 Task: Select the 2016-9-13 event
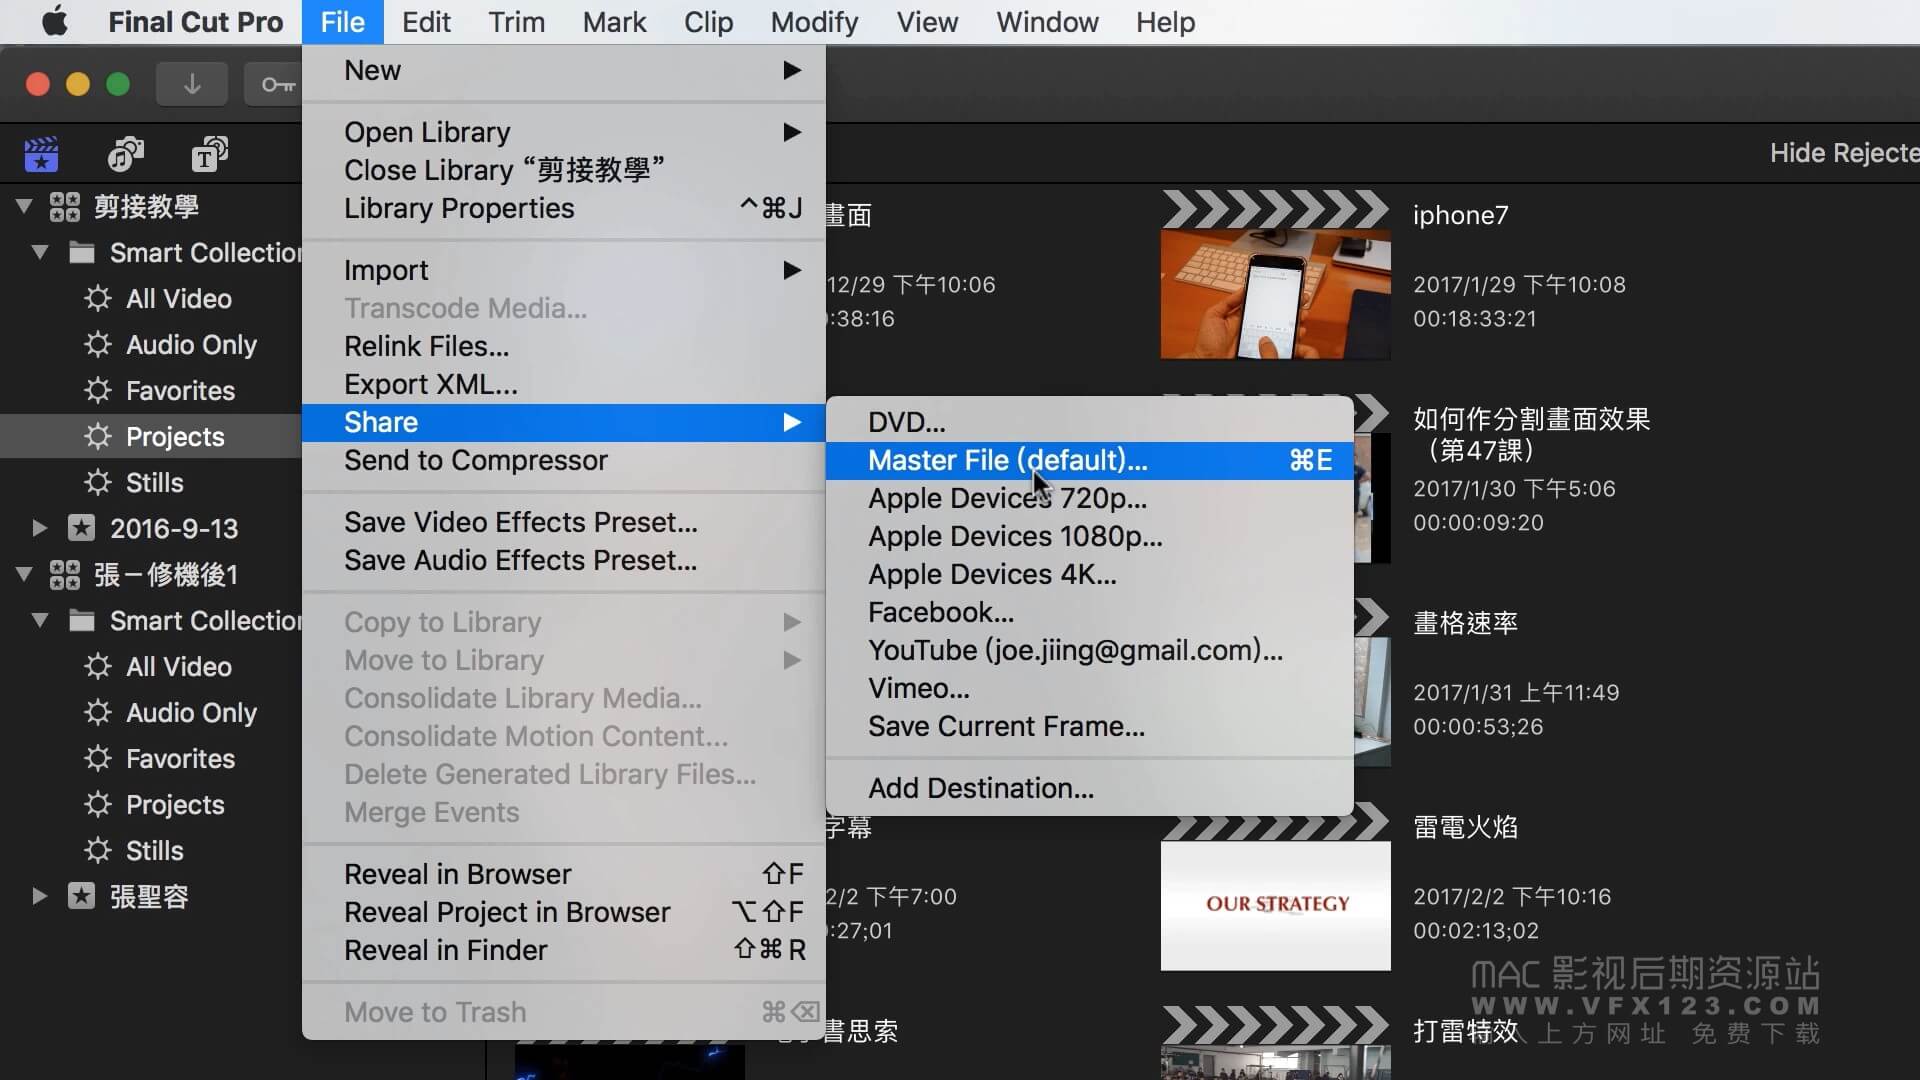pyautogui.click(x=174, y=528)
